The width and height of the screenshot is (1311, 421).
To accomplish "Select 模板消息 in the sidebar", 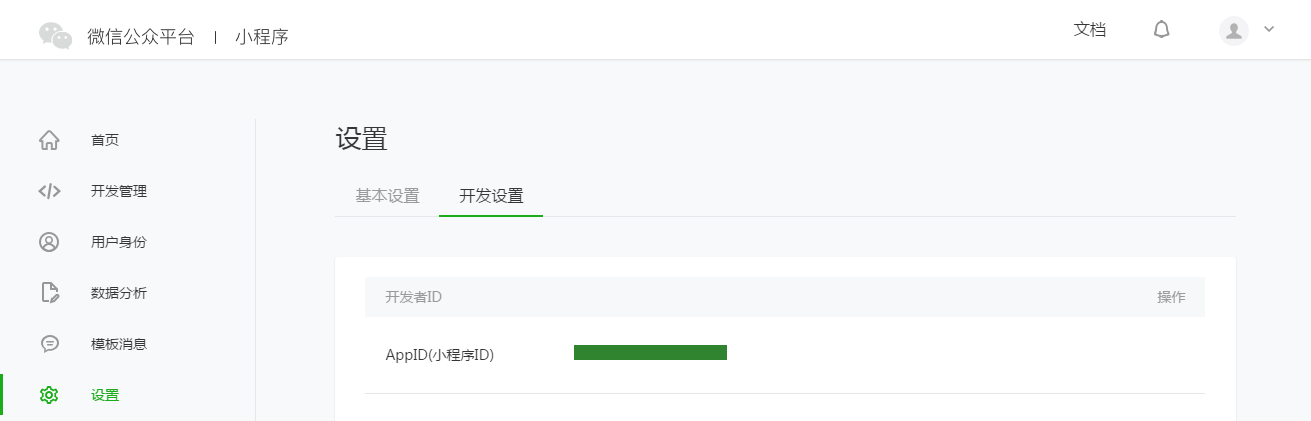I will [119, 344].
